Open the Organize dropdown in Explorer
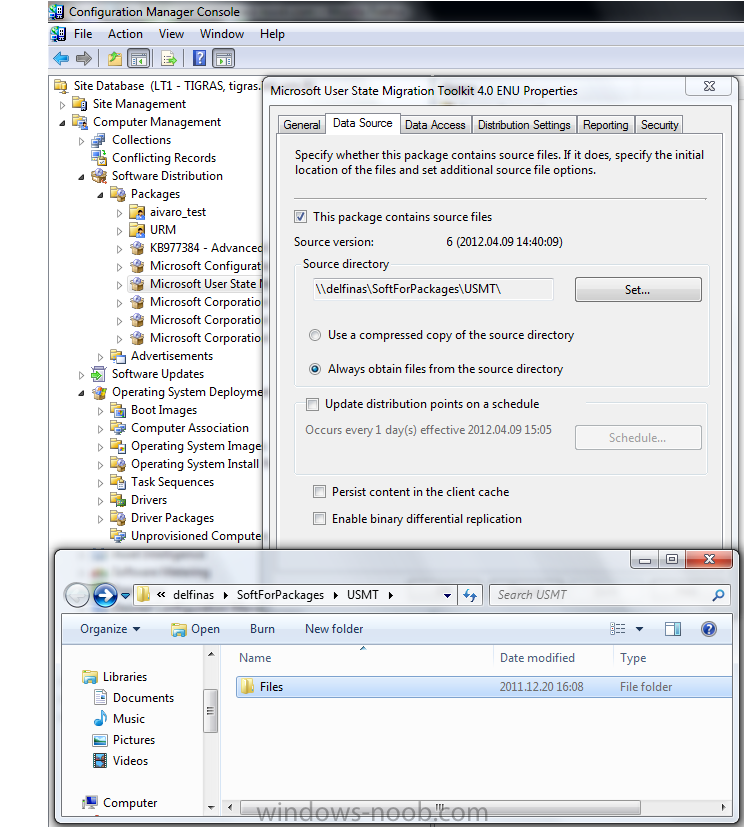The height and width of the screenshot is (827, 744). (x=110, y=629)
